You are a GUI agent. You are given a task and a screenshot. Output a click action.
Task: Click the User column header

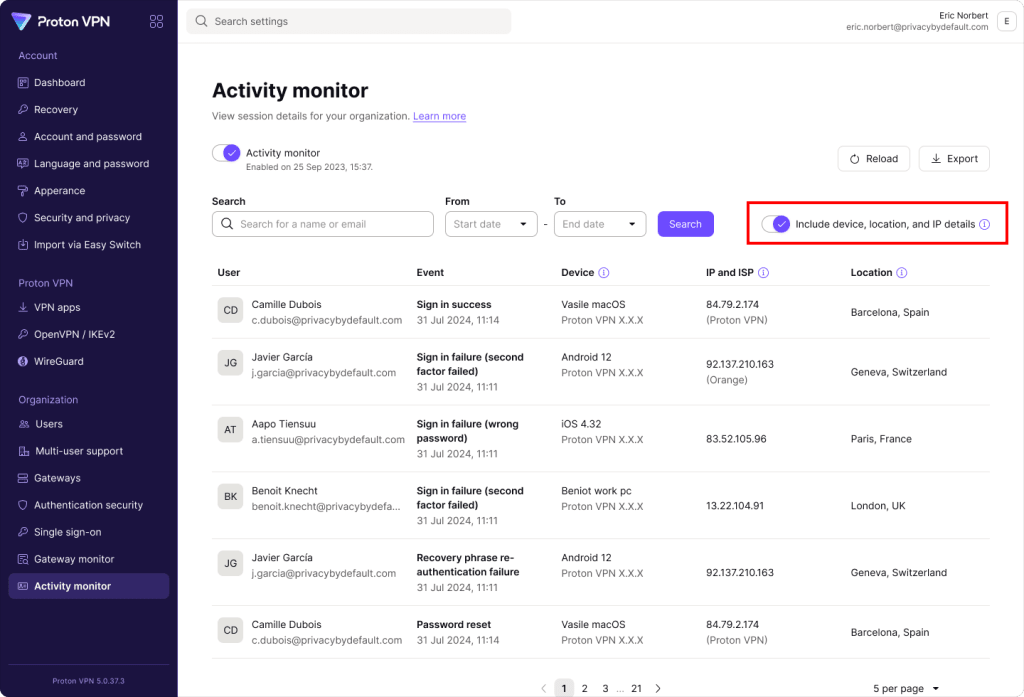click(x=229, y=272)
